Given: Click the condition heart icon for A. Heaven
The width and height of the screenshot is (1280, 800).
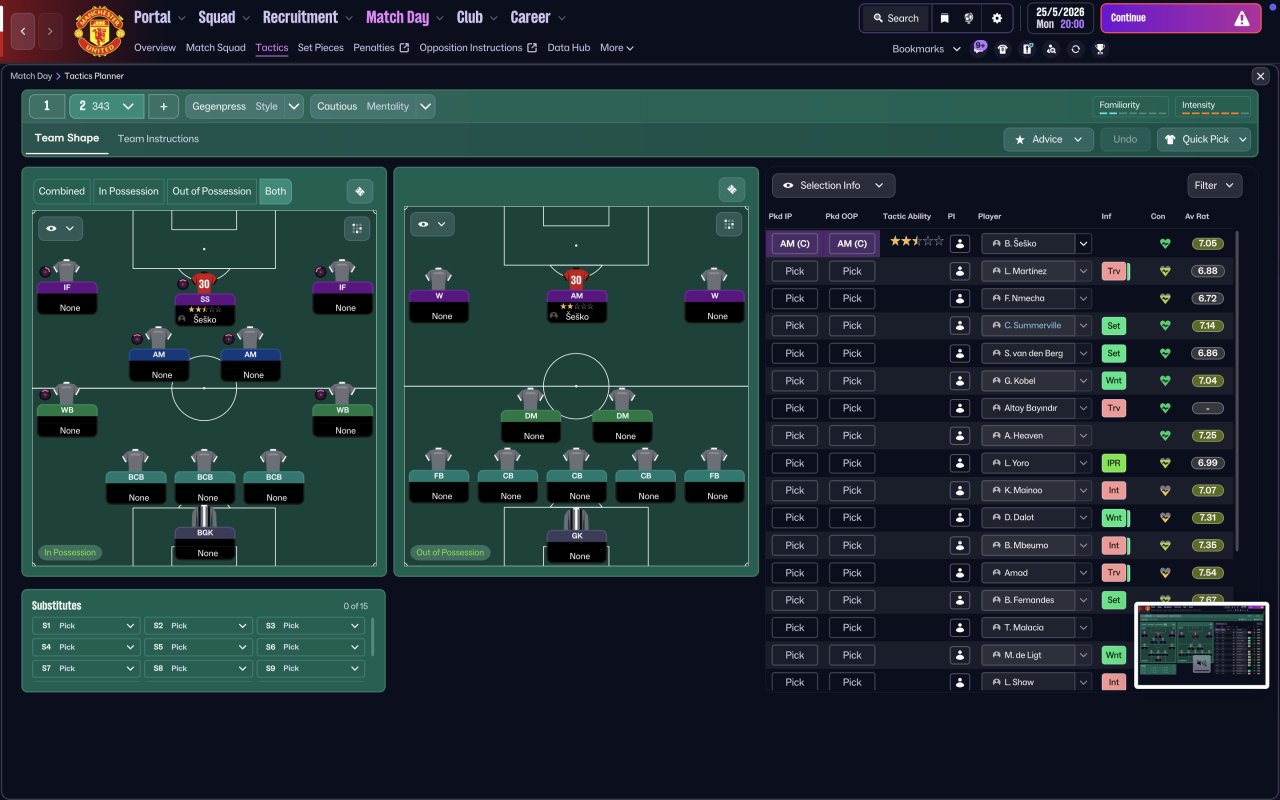Looking at the screenshot, I should point(1165,435).
